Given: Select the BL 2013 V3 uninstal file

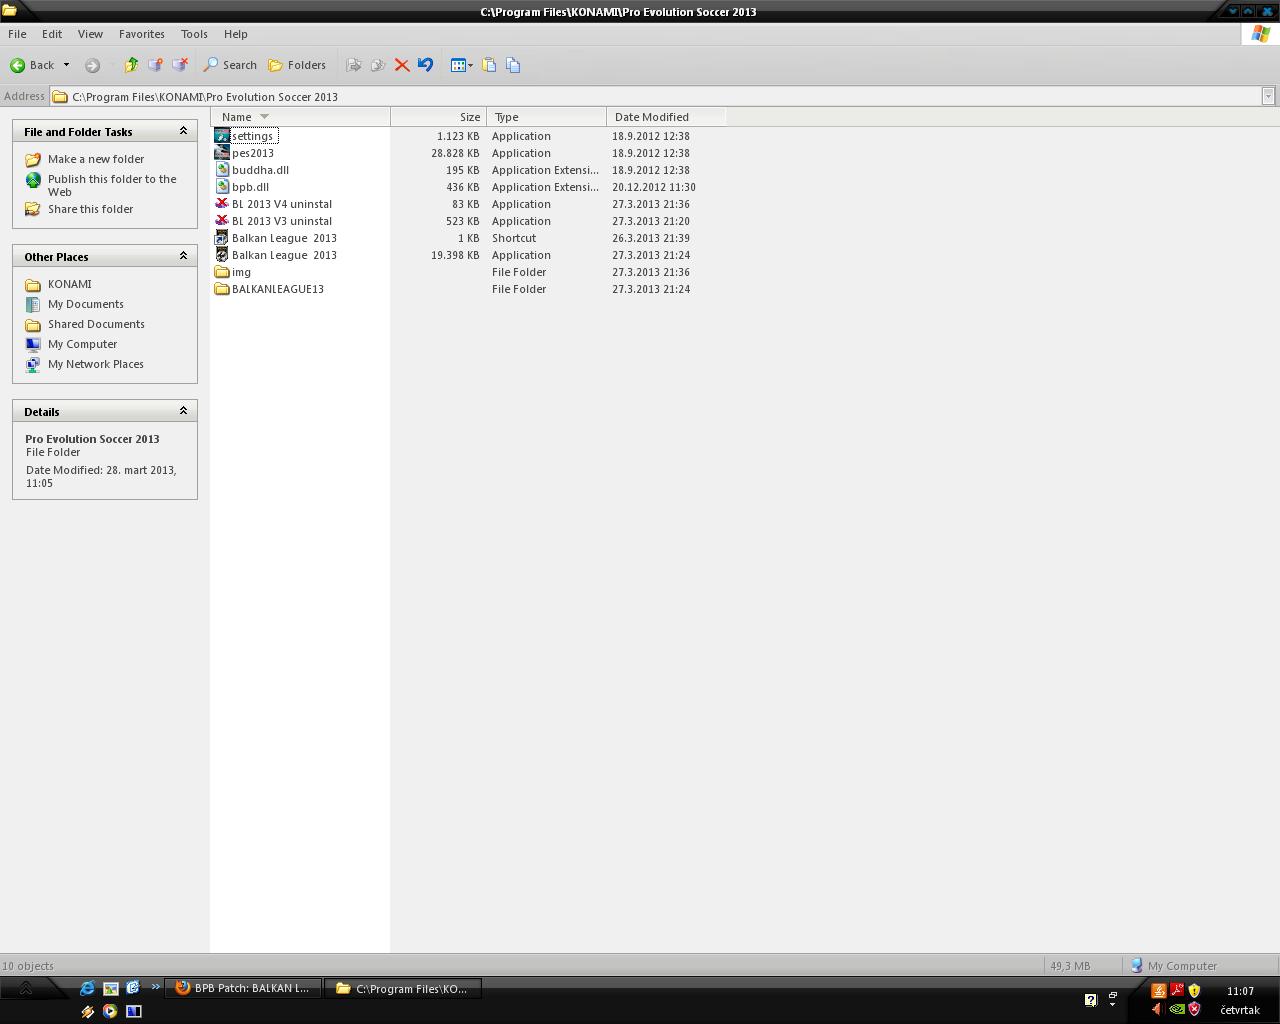Looking at the screenshot, I should pyautogui.click(x=282, y=221).
